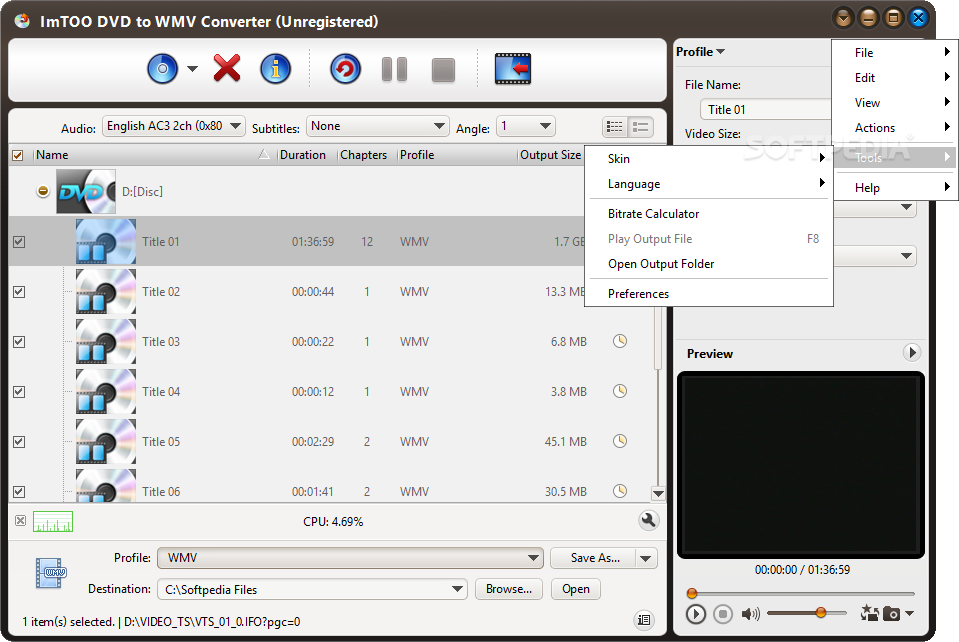959x642 pixels.
Task: Uncheck the Title 05 checkbox
Action: 19,441
